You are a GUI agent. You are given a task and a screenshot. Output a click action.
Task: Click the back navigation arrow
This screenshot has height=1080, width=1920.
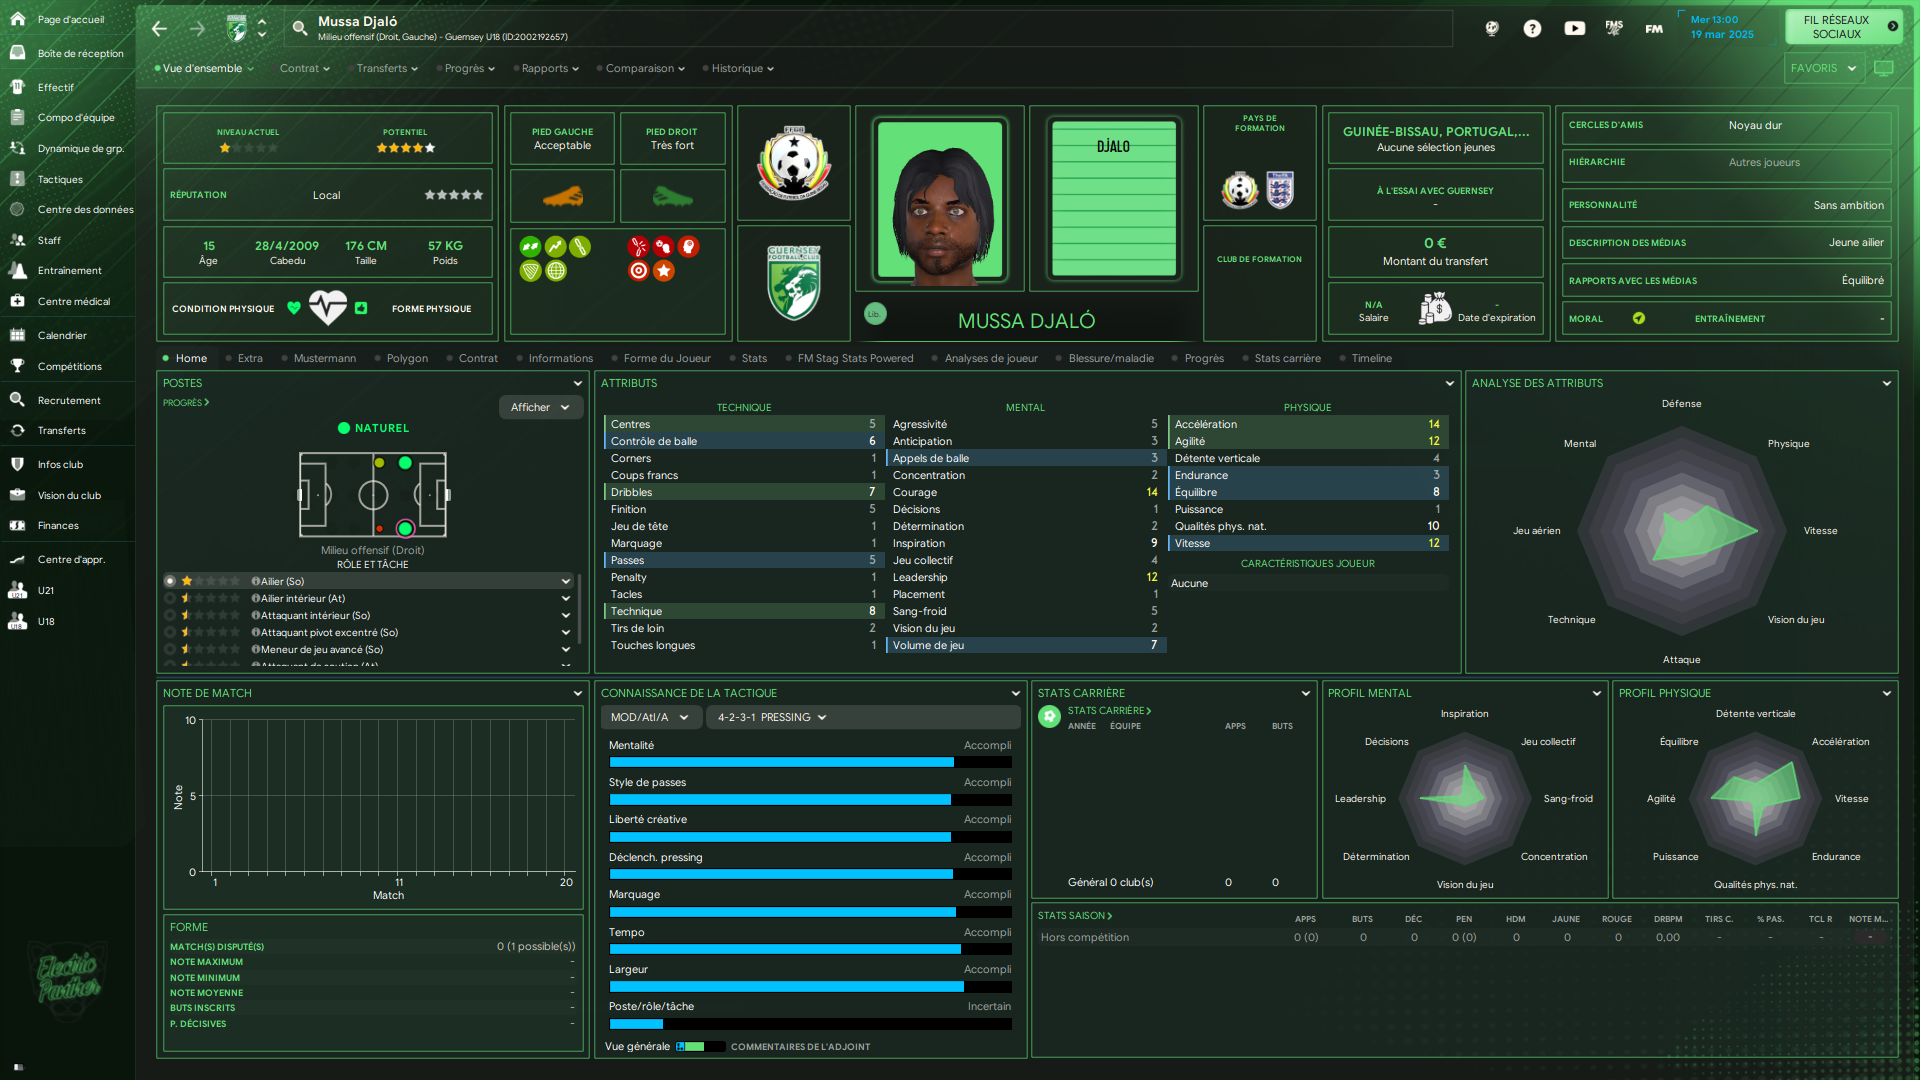[159, 29]
